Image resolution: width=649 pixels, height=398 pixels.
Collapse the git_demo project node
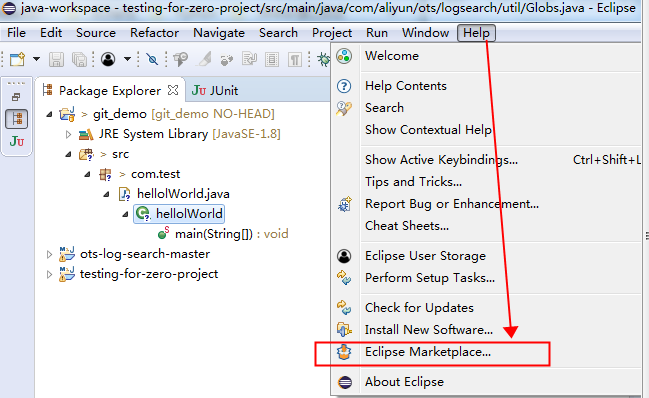[x=49, y=114]
